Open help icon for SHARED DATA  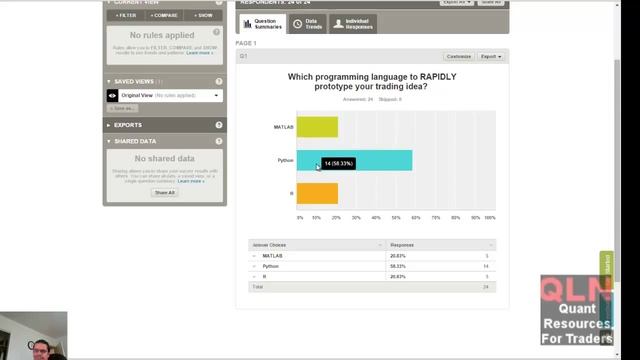[219, 141]
